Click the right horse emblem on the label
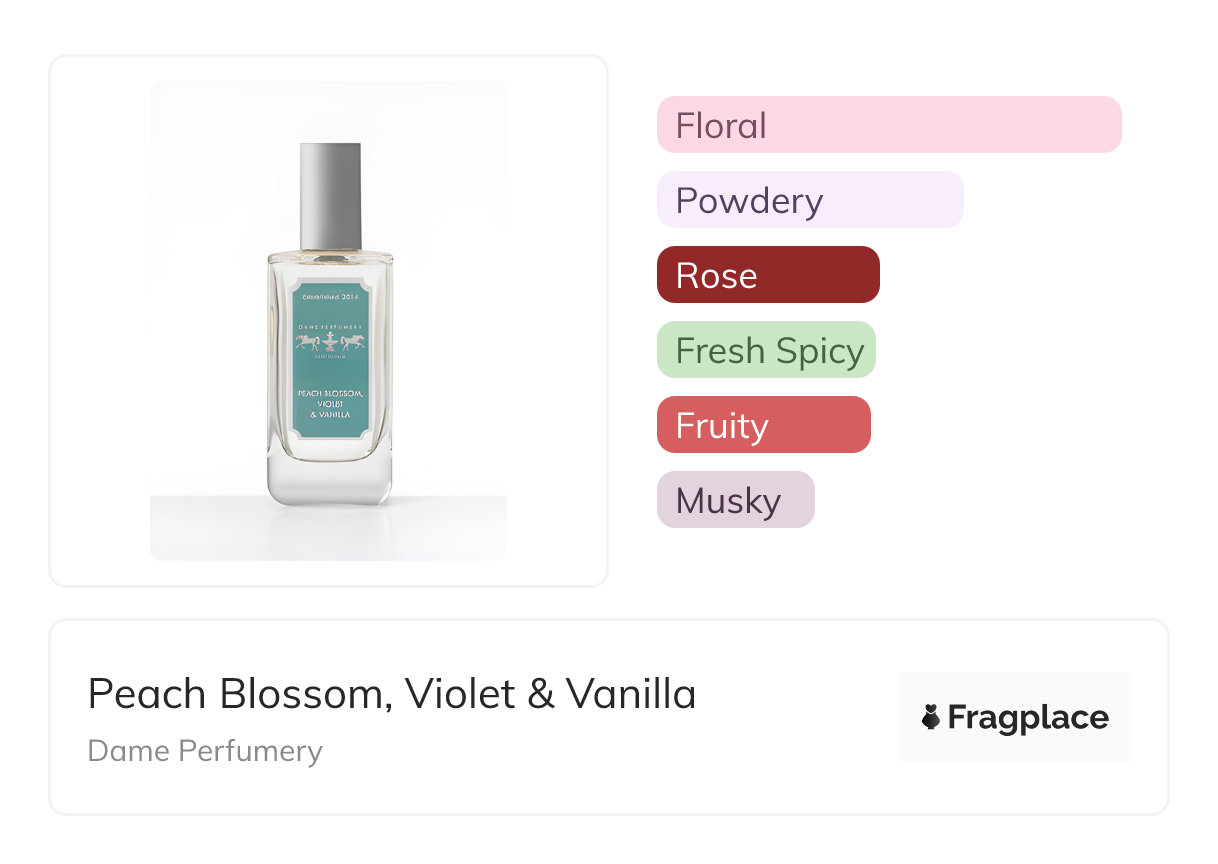 (352, 342)
